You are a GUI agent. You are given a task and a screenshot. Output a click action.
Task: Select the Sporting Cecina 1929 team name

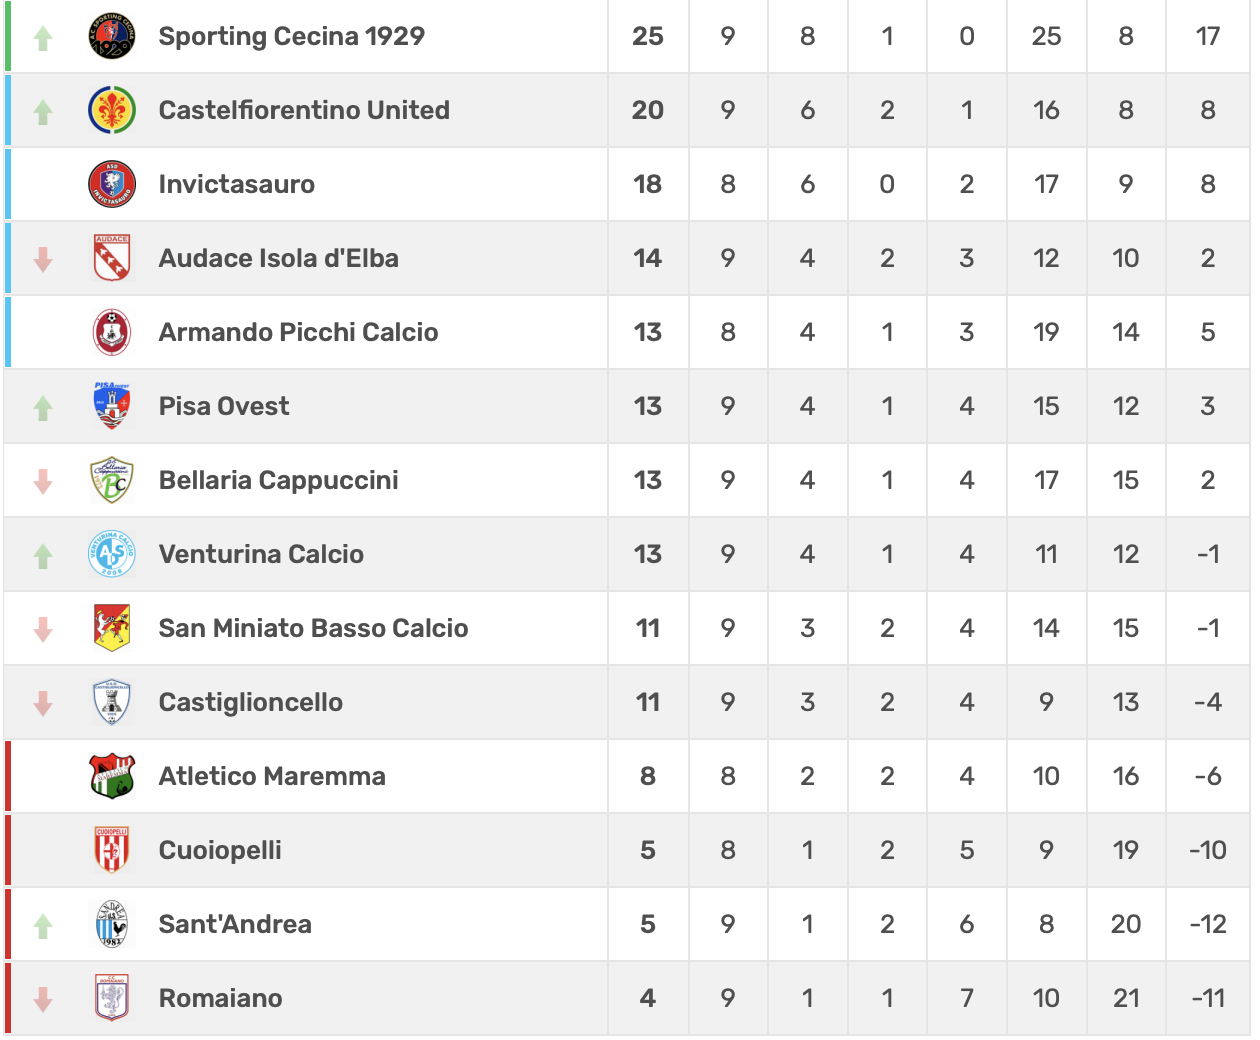click(291, 37)
